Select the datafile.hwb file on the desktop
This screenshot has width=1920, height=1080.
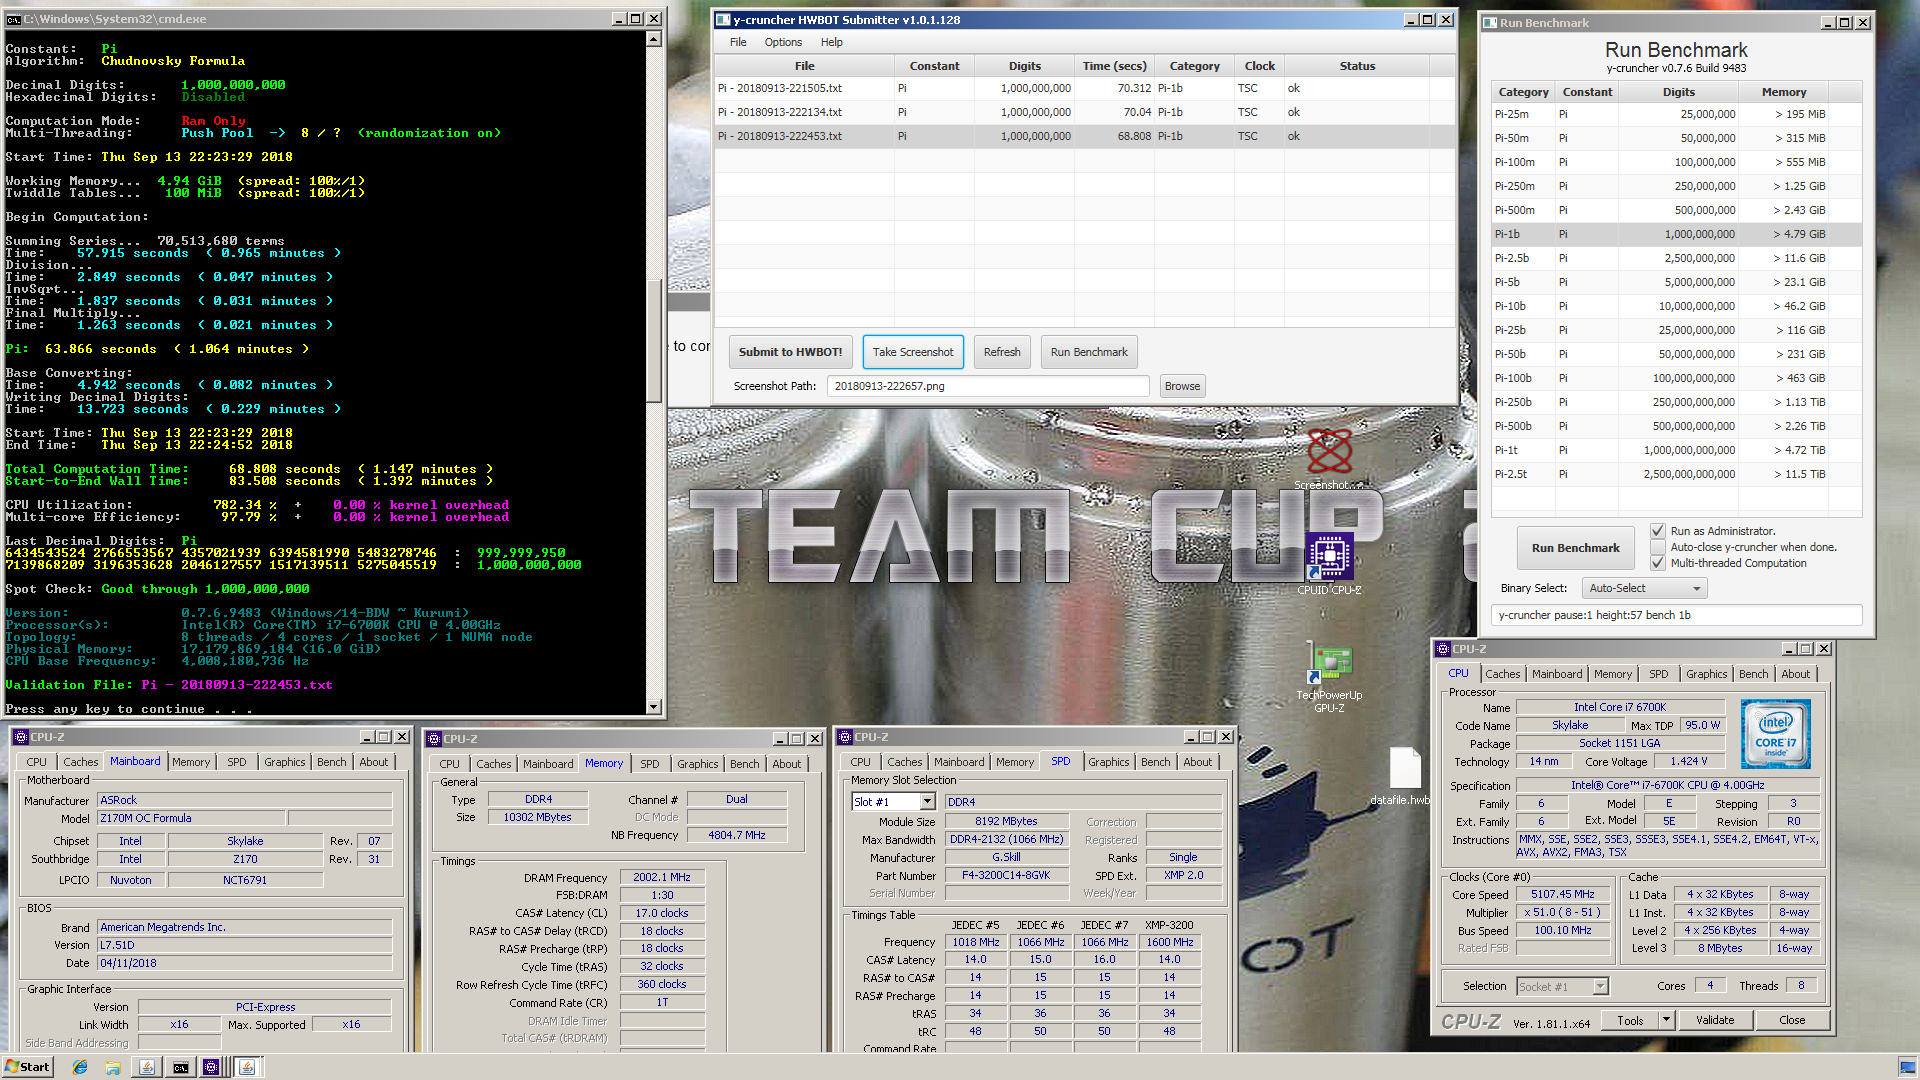(1403, 776)
